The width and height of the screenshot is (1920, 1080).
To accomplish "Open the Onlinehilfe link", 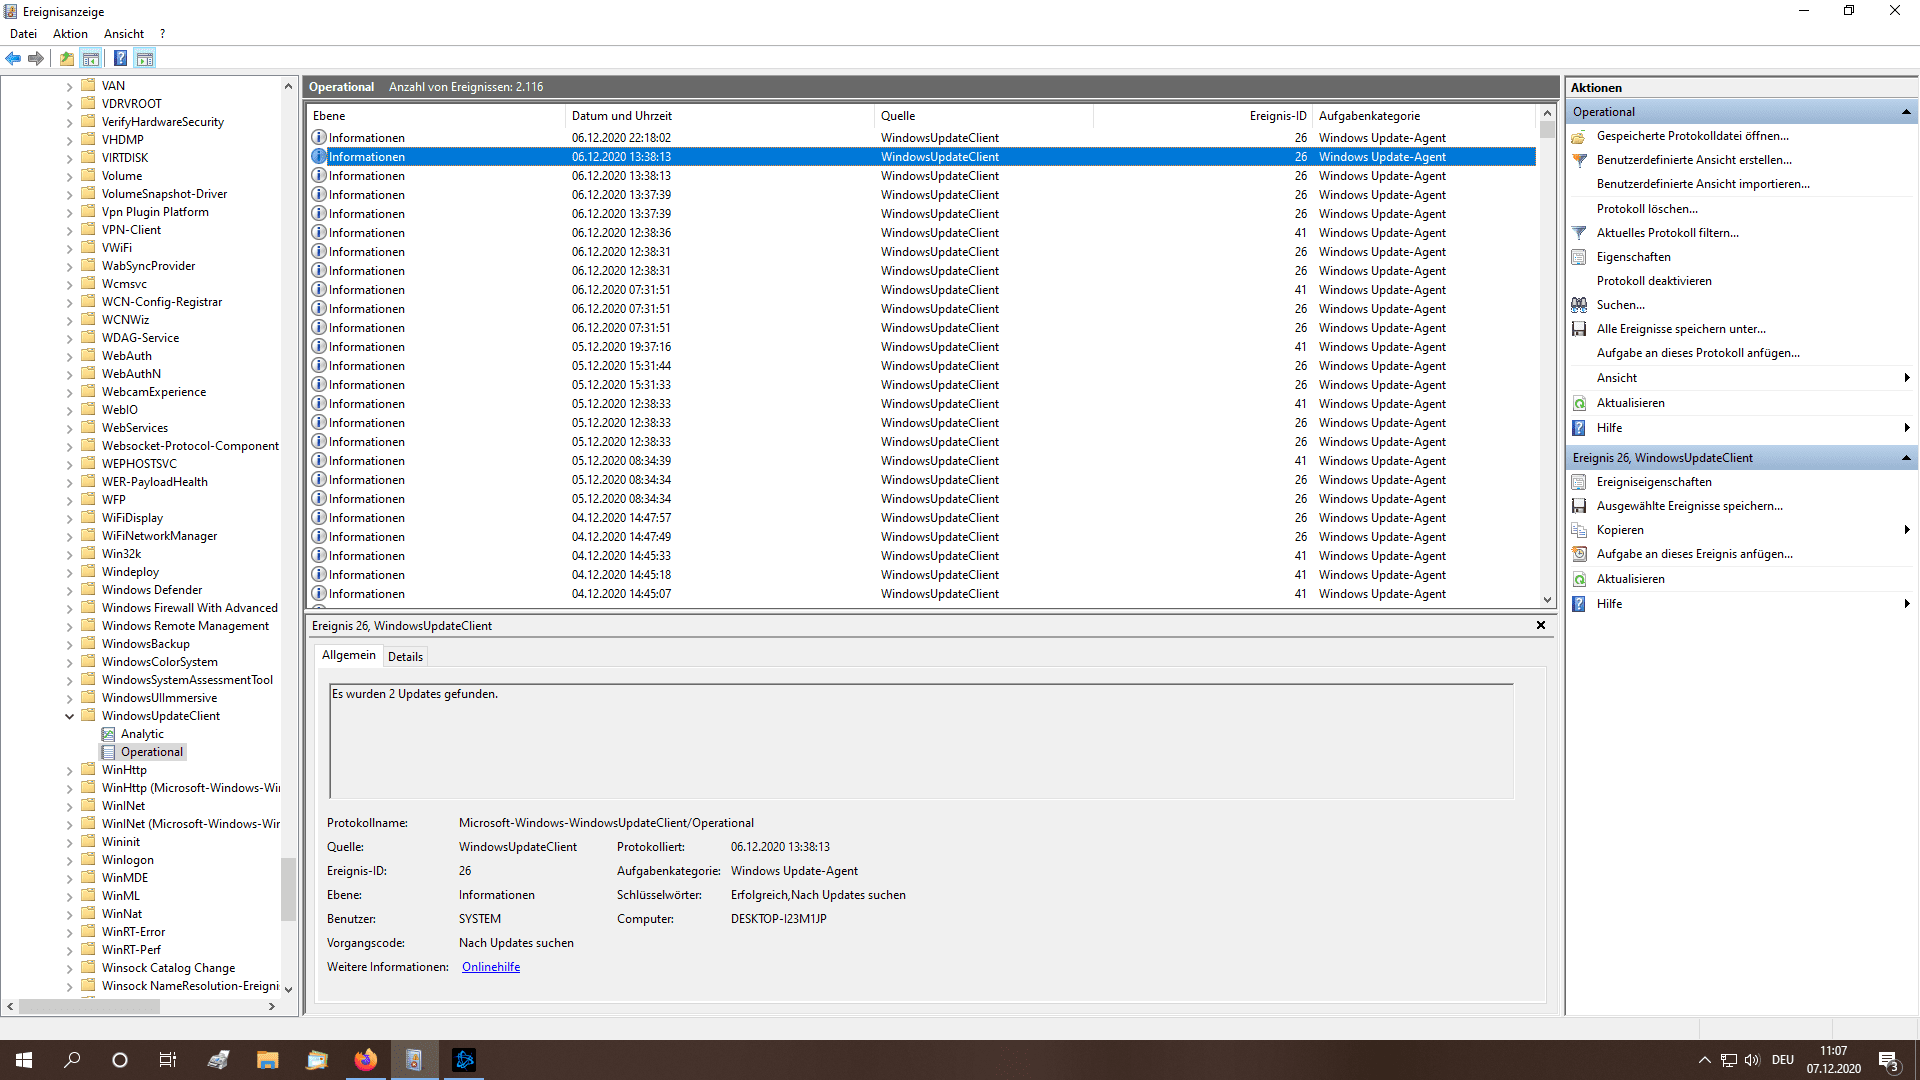I will tap(491, 967).
